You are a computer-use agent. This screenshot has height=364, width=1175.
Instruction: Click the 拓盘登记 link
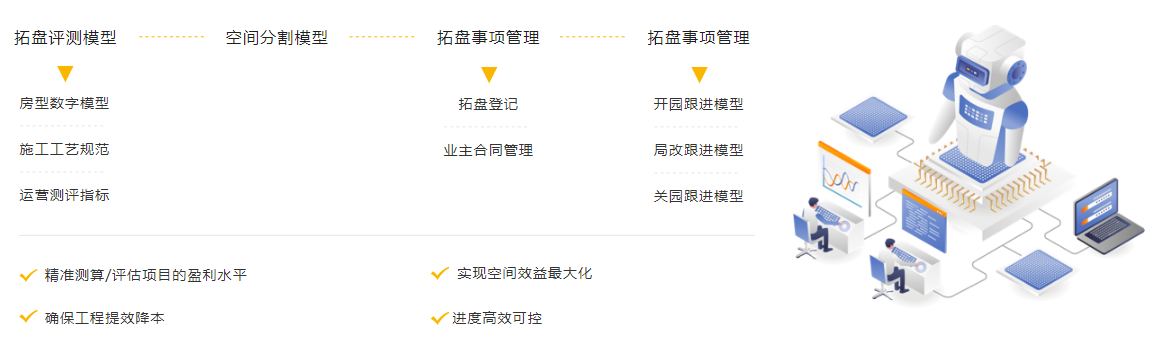pyautogui.click(x=488, y=104)
